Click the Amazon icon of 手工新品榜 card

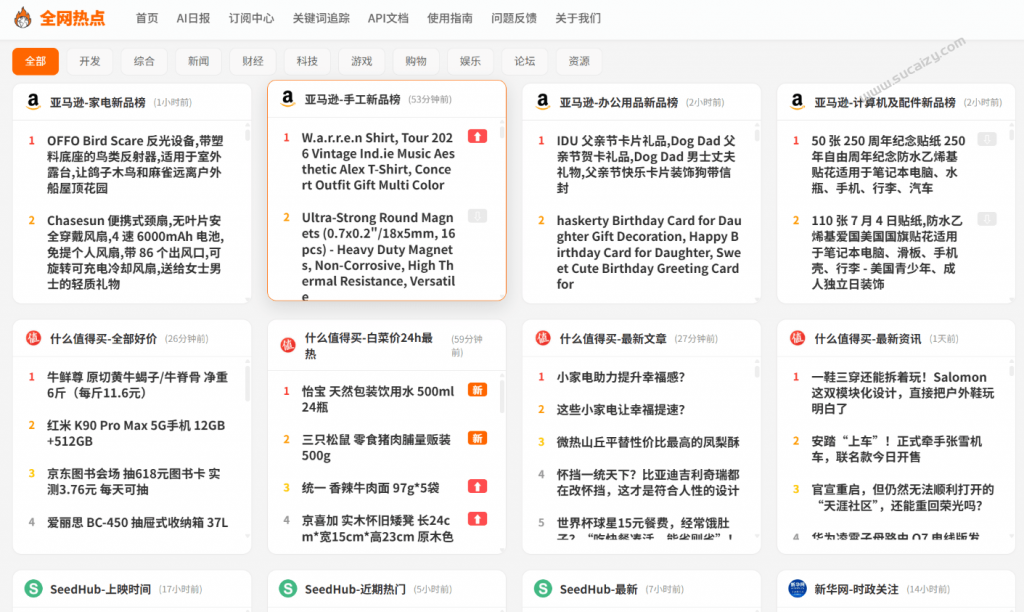287,99
